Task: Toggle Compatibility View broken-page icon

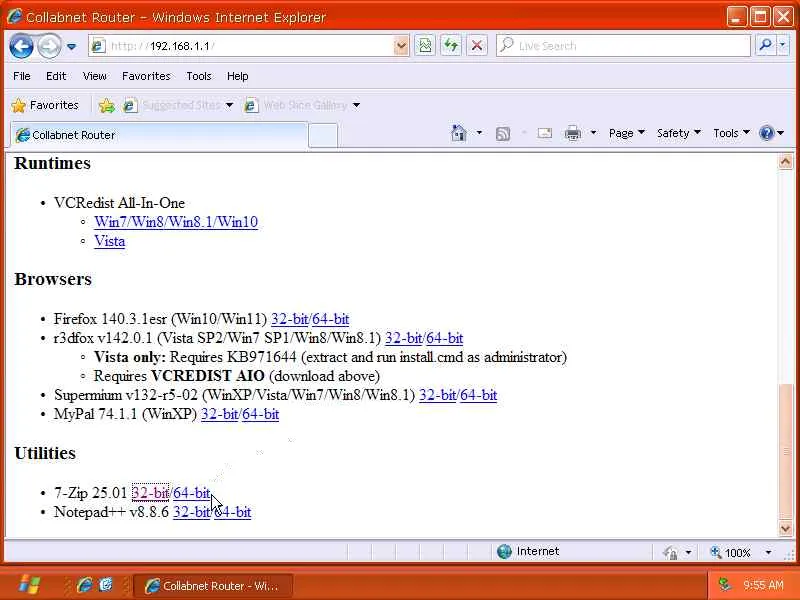Action: point(424,46)
